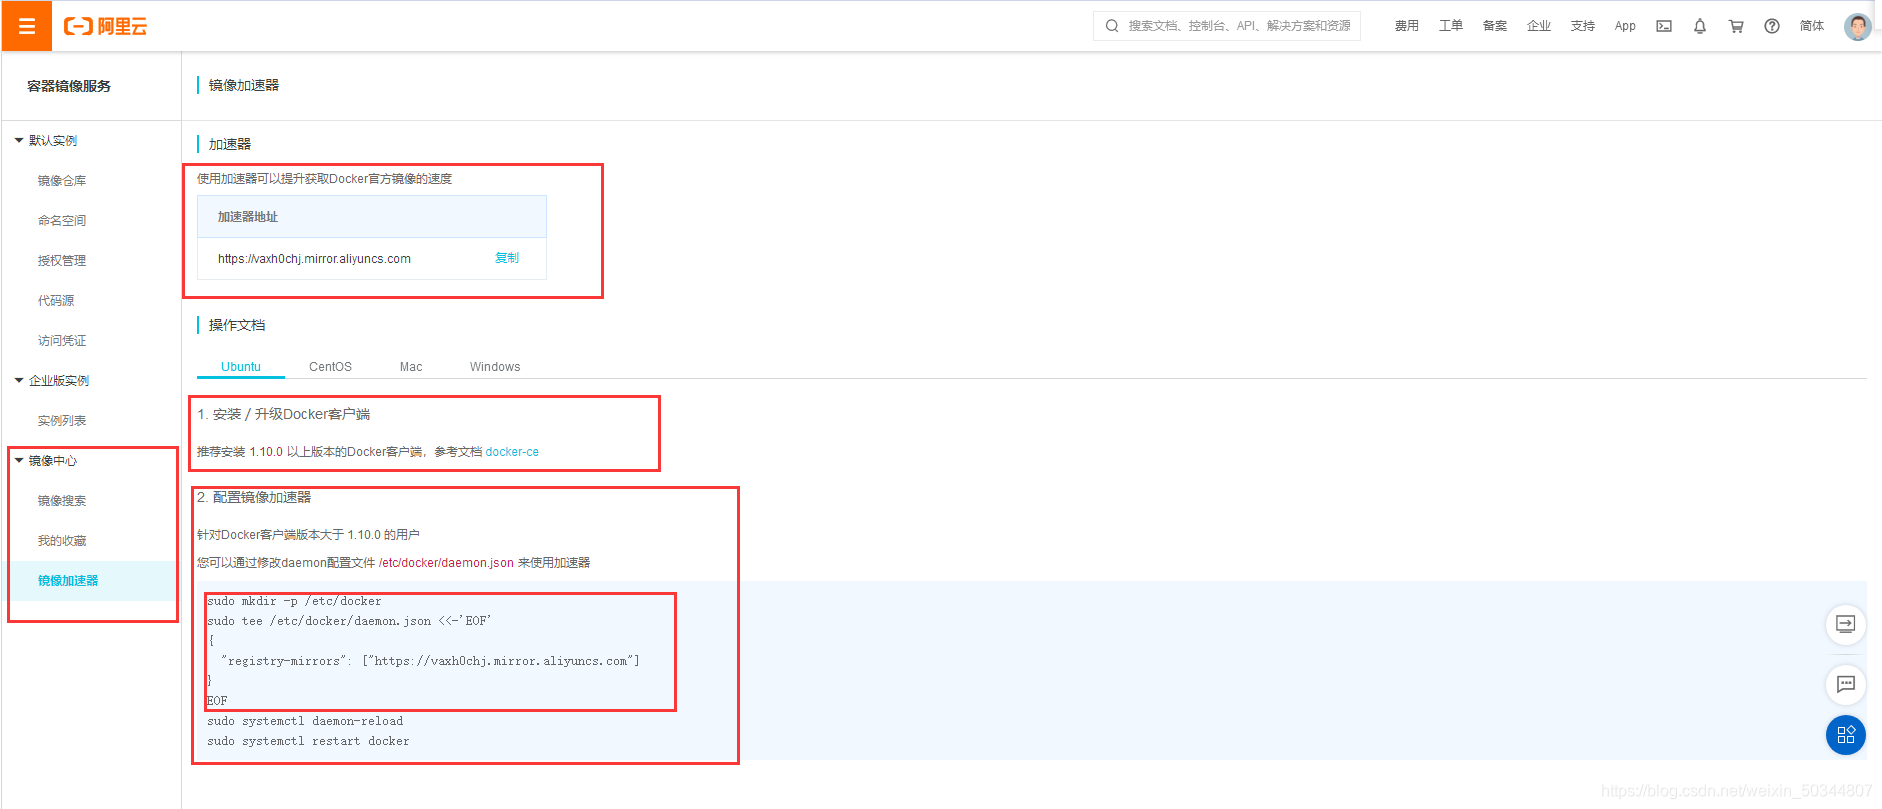Image resolution: width=1882 pixels, height=809 pixels.
Task: Open the 企业 menu
Action: point(1539,26)
